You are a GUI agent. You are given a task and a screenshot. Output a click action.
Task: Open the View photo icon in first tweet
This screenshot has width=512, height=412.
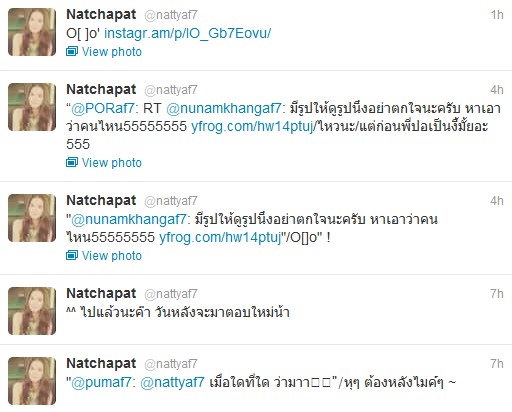(x=72, y=51)
